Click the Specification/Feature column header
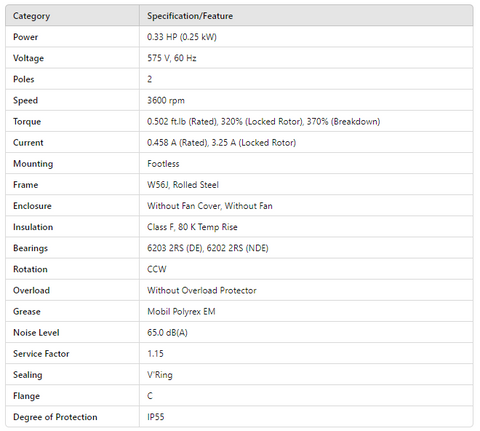 click(190, 16)
